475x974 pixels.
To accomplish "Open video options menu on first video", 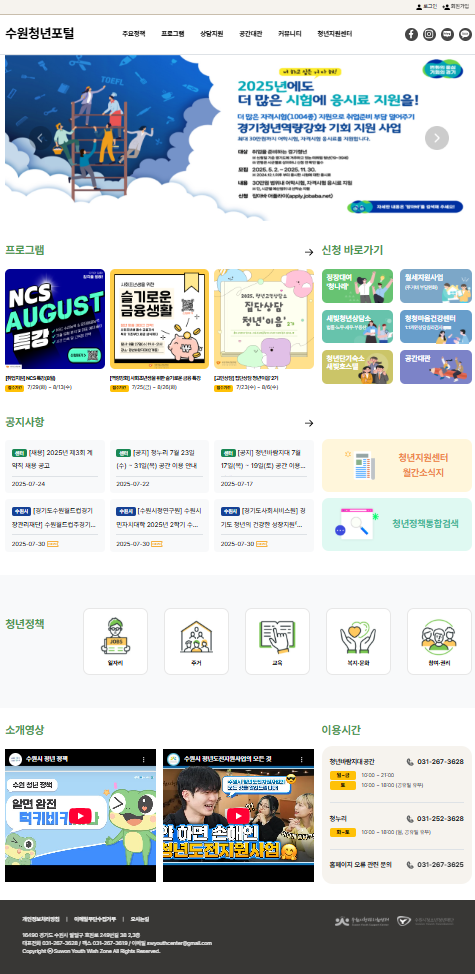I will 144,759.
